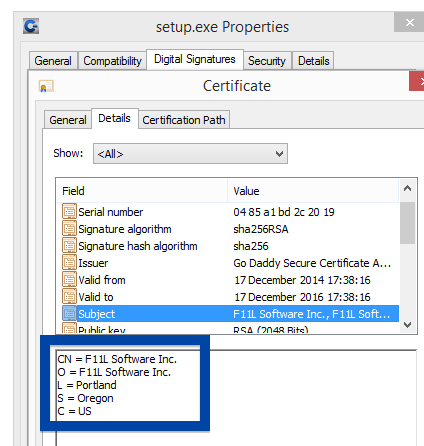Close the Certificate dialog with red button
424x446 pixels.
[x=417, y=81]
